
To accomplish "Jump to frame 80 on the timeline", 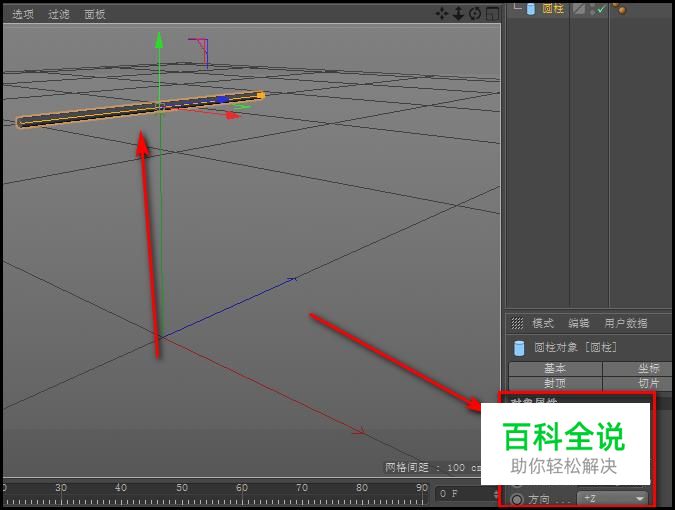I will tap(362, 488).
